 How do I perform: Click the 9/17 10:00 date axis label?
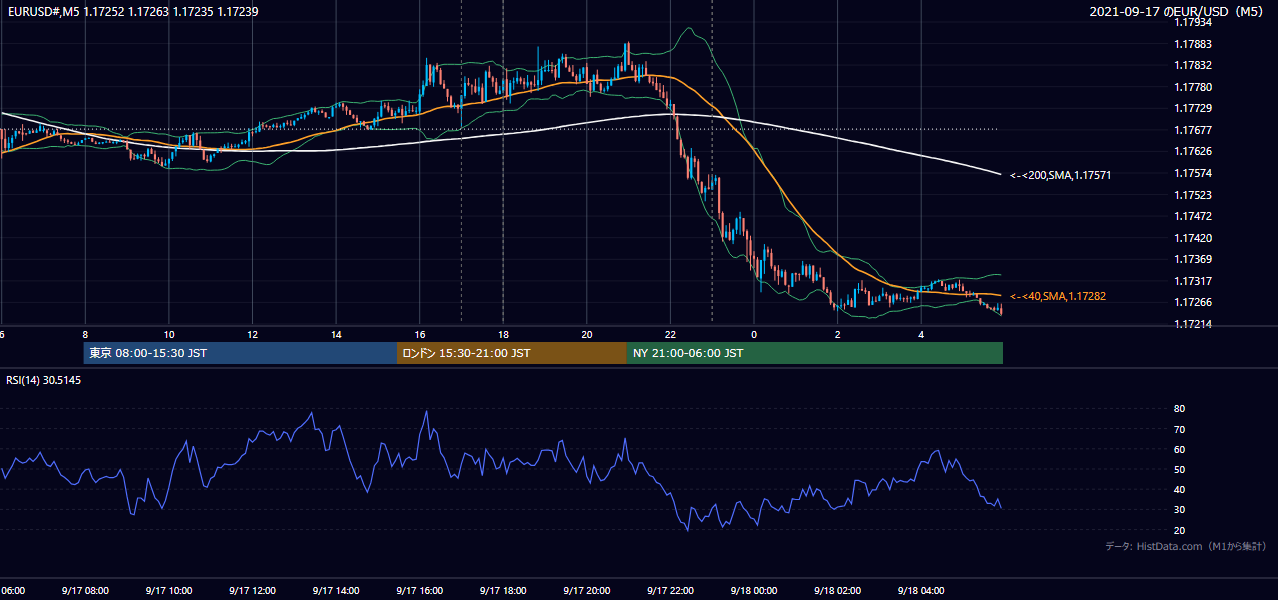pos(168,590)
